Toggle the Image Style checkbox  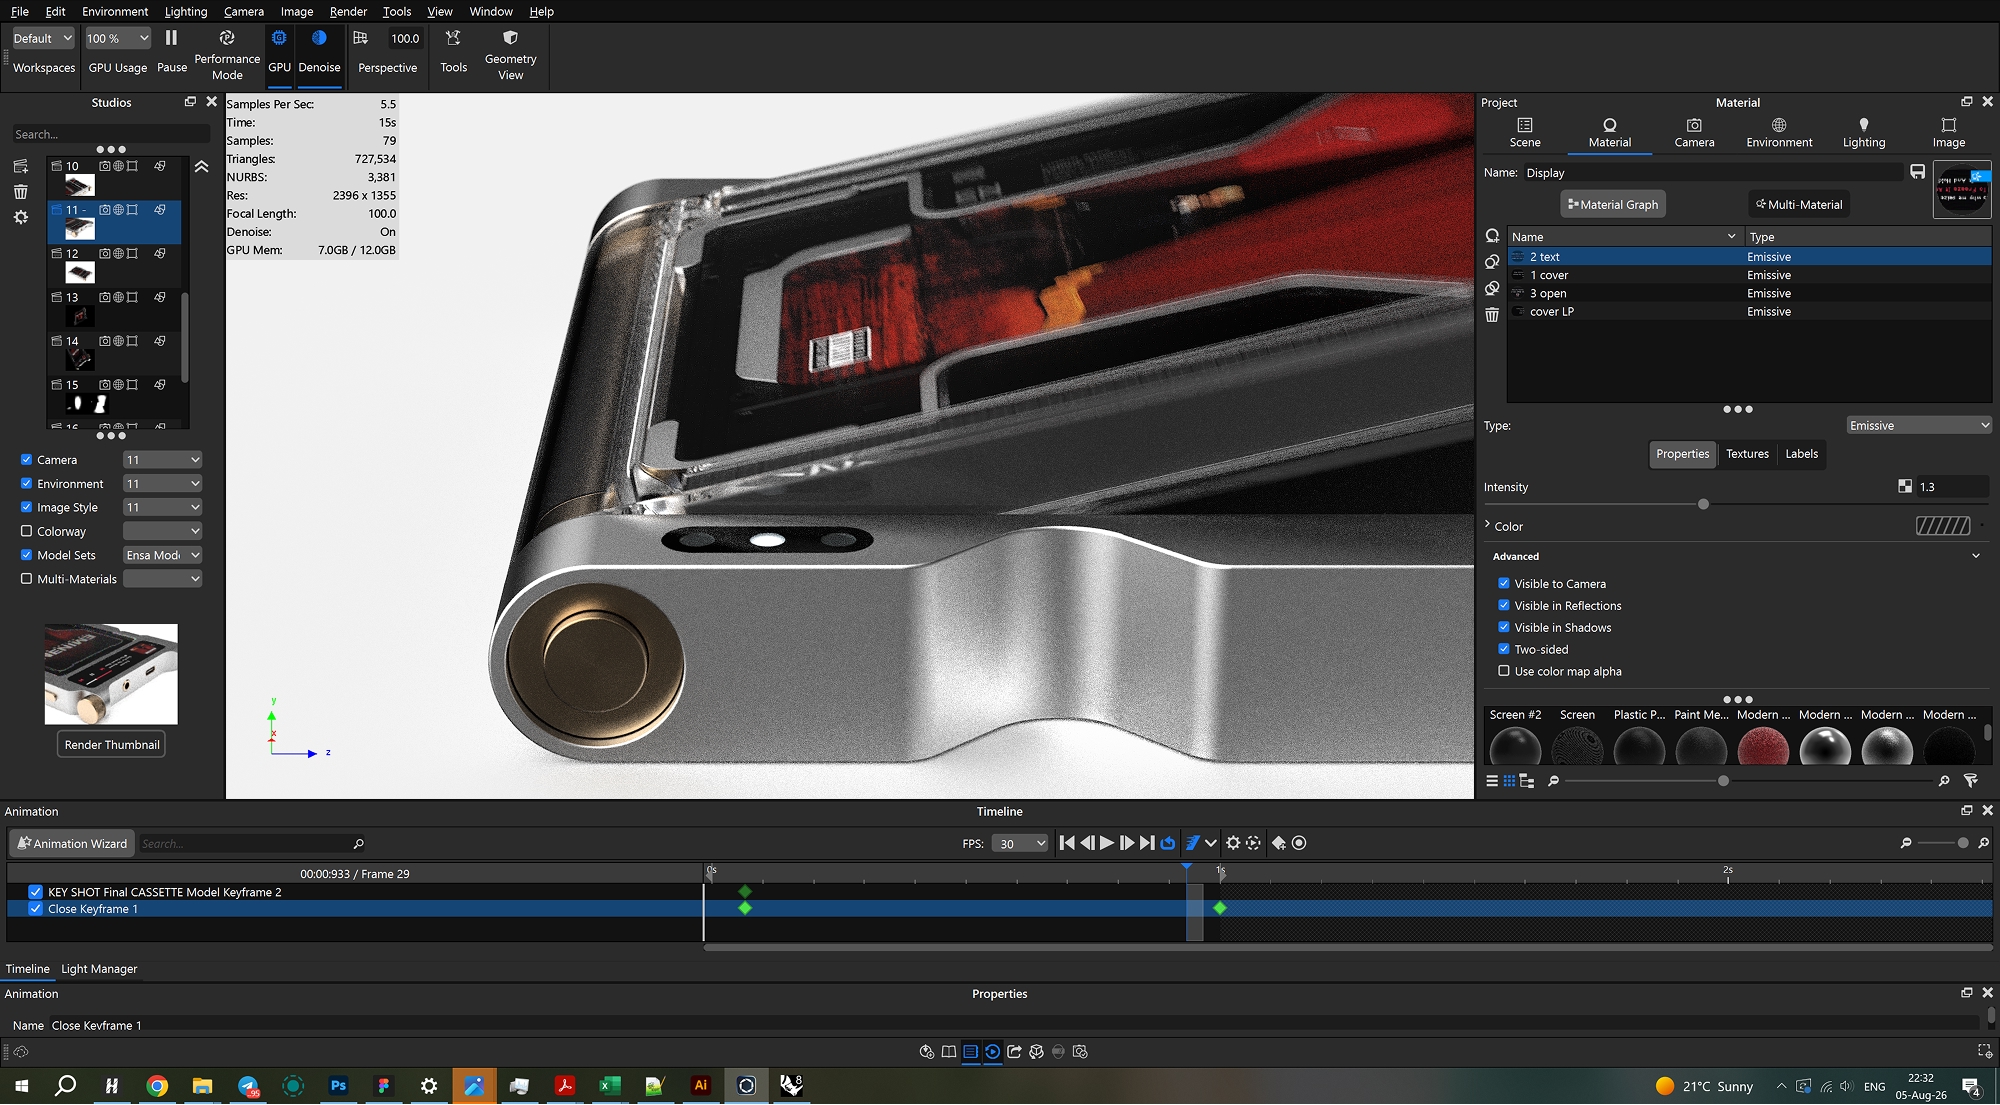pyautogui.click(x=27, y=507)
